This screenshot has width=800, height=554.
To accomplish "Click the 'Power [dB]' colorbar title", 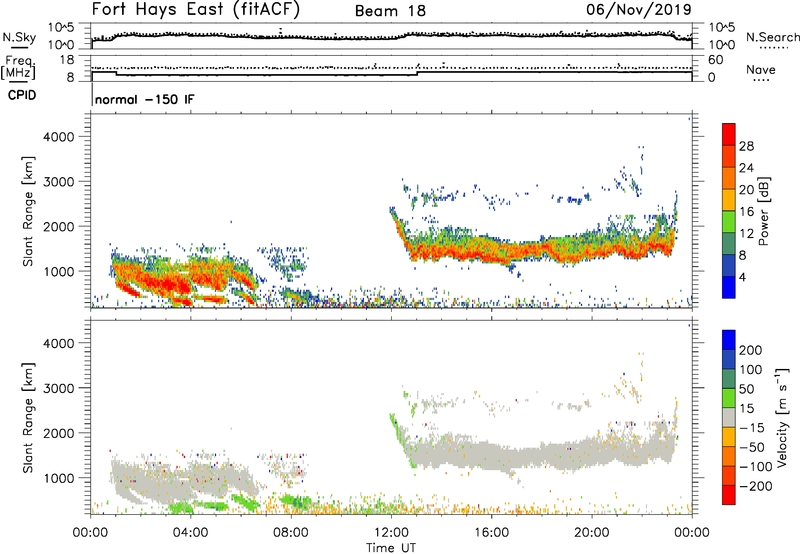I will pos(764,211).
